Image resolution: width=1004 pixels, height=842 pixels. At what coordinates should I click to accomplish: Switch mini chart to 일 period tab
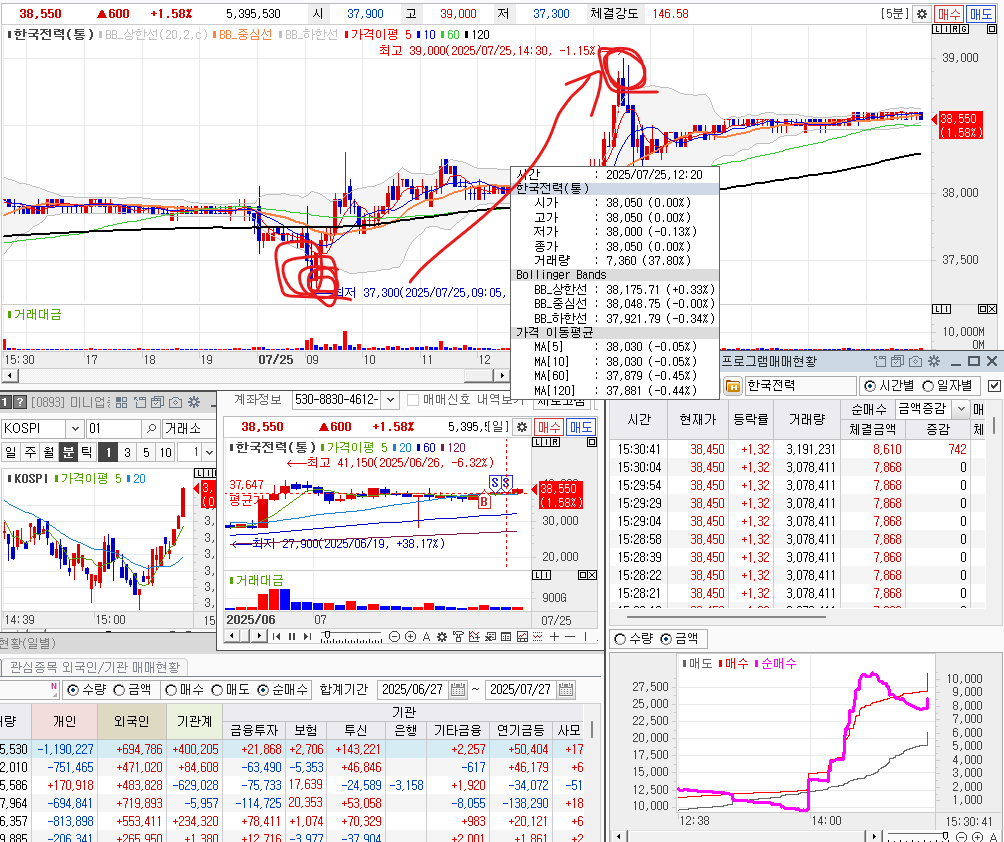(10, 452)
